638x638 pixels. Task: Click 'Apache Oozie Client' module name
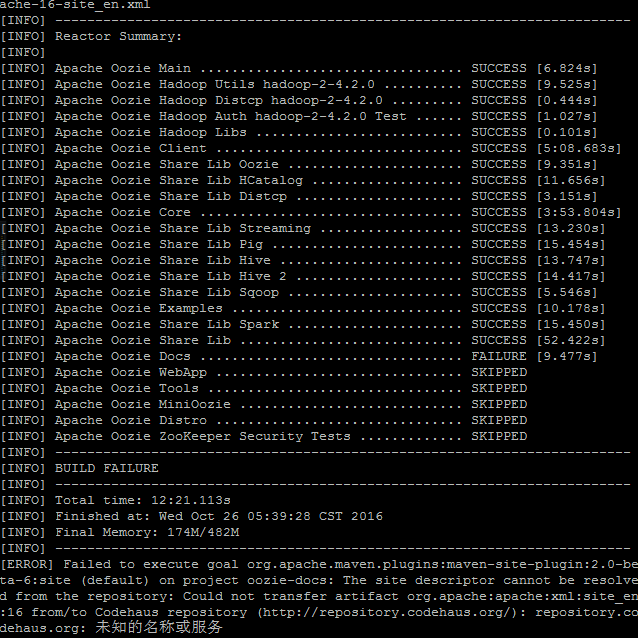click(131, 149)
